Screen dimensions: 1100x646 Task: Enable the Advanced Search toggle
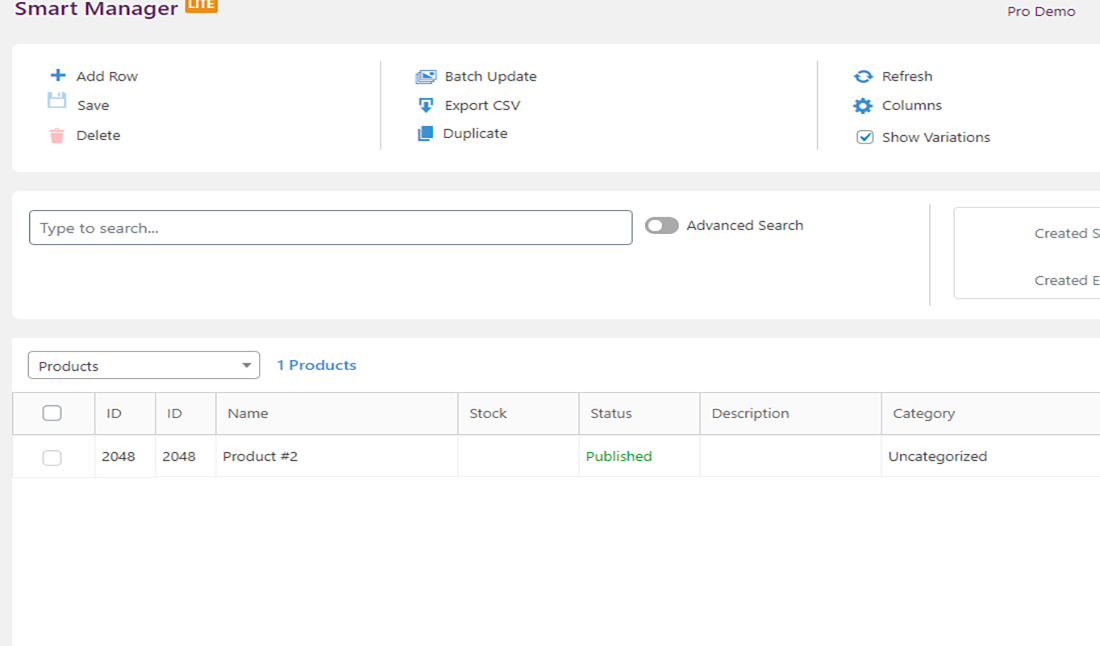[662, 226]
